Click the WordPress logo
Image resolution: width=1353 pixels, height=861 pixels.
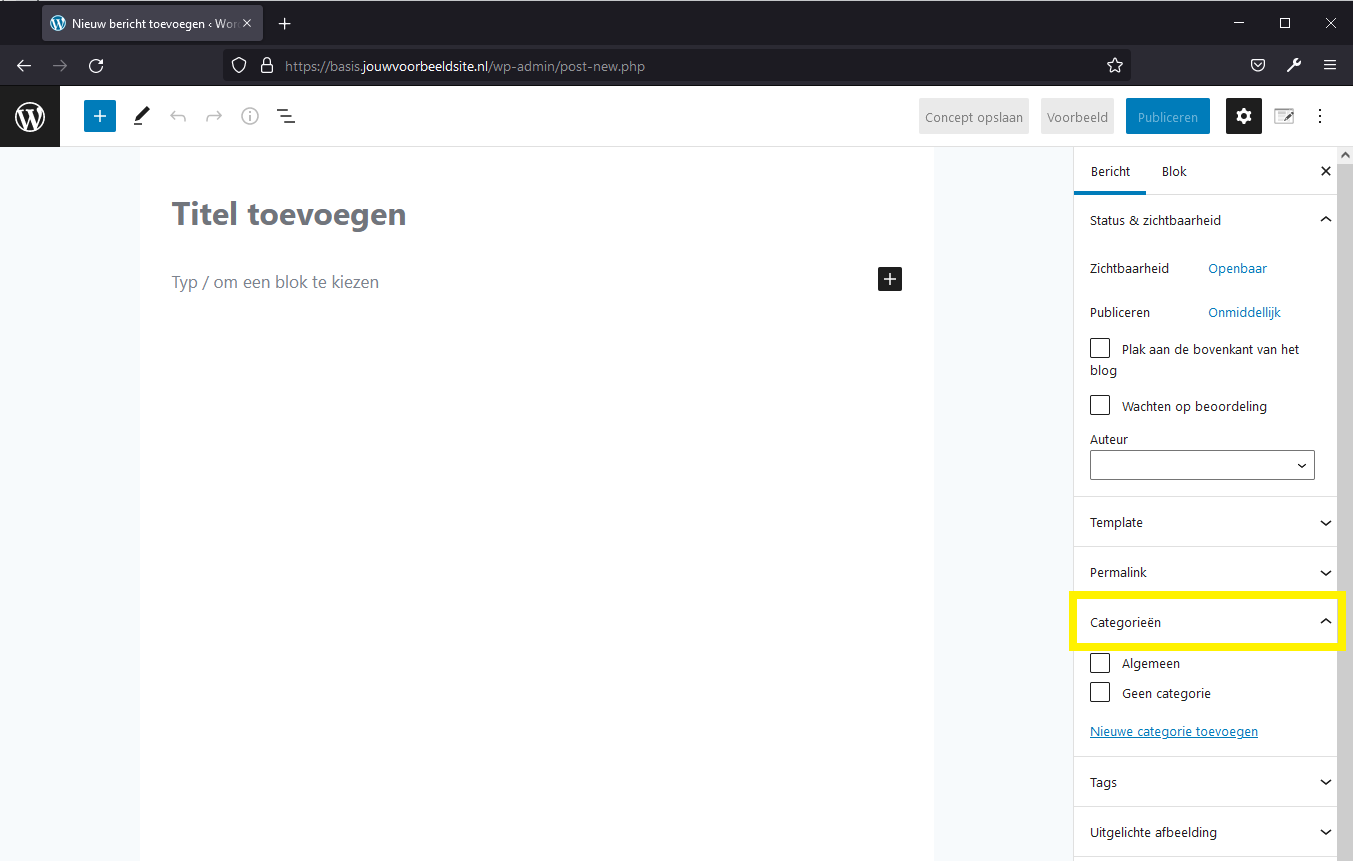(x=30, y=116)
